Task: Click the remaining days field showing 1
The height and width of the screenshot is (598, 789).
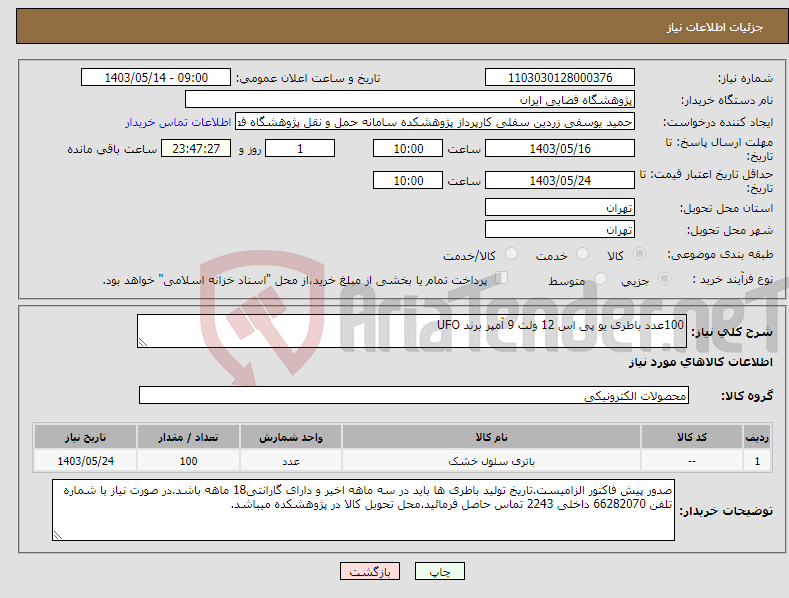Action: click(300, 148)
